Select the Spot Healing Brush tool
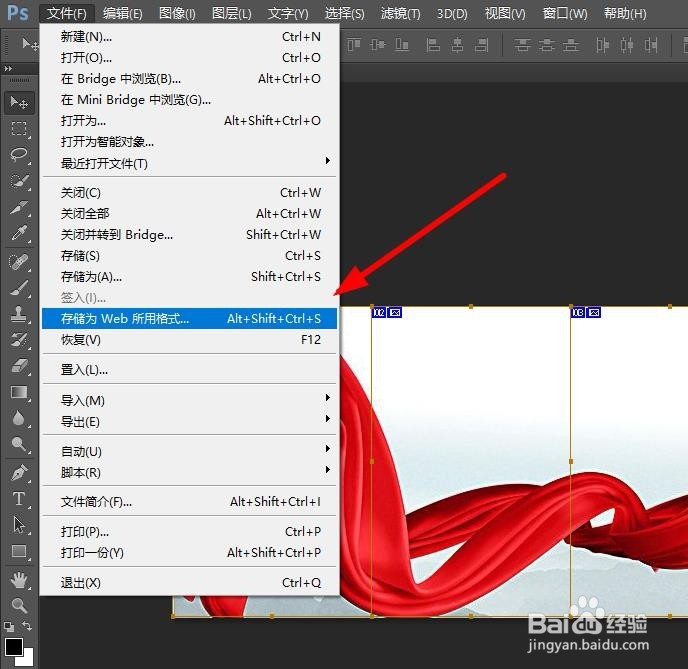Screen dimensions: 688x669 coord(18,262)
